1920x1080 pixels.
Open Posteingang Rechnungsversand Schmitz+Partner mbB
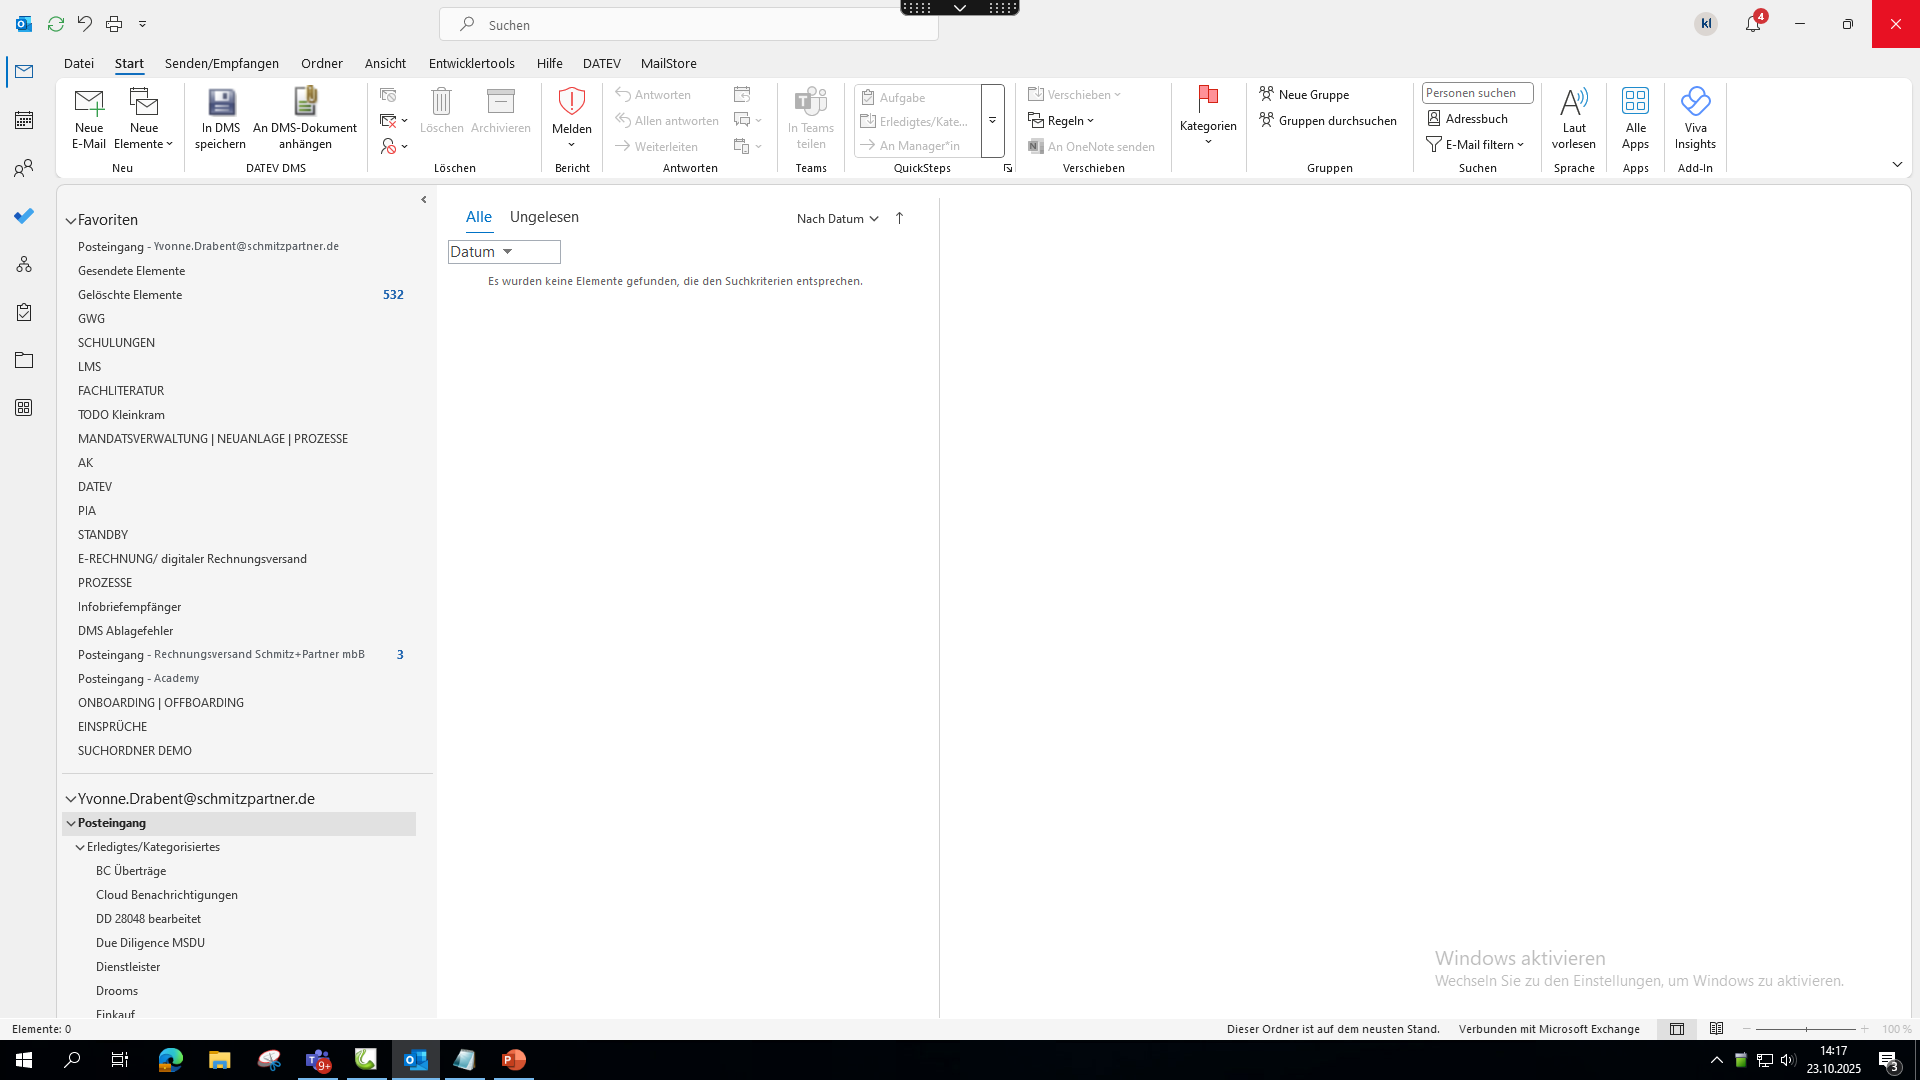[x=238, y=655]
